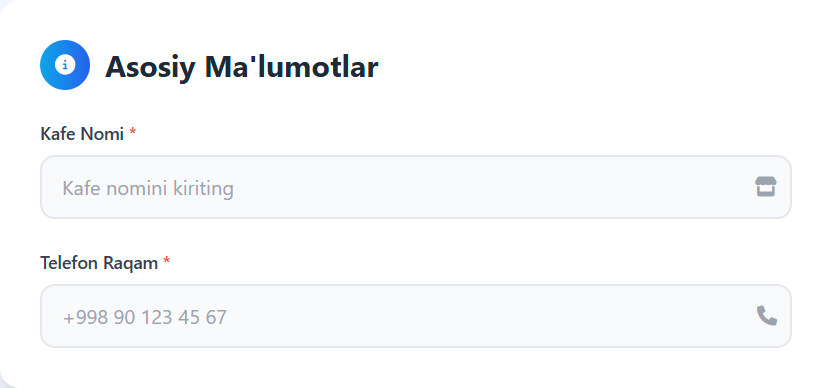Click the "Kafe Nomi" field label
813x388 pixels.
click(x=82, y=134)
